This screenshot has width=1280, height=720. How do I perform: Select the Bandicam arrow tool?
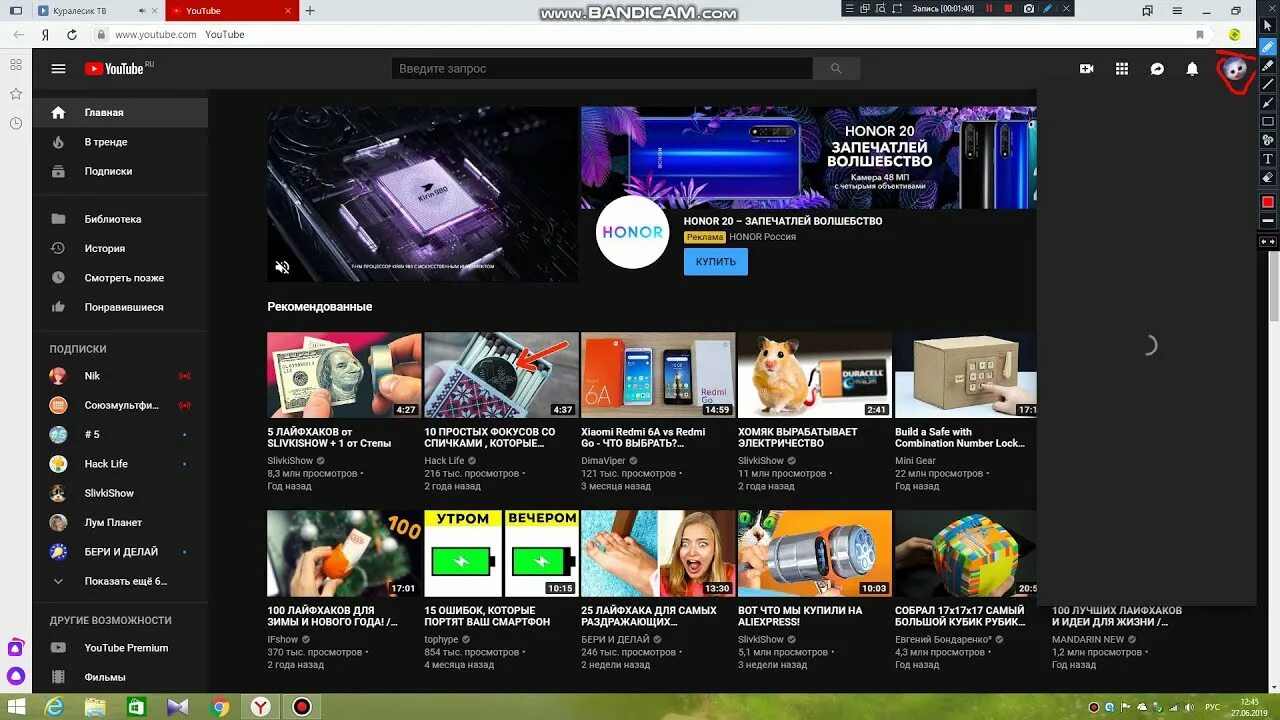(x=1268, y=103)
